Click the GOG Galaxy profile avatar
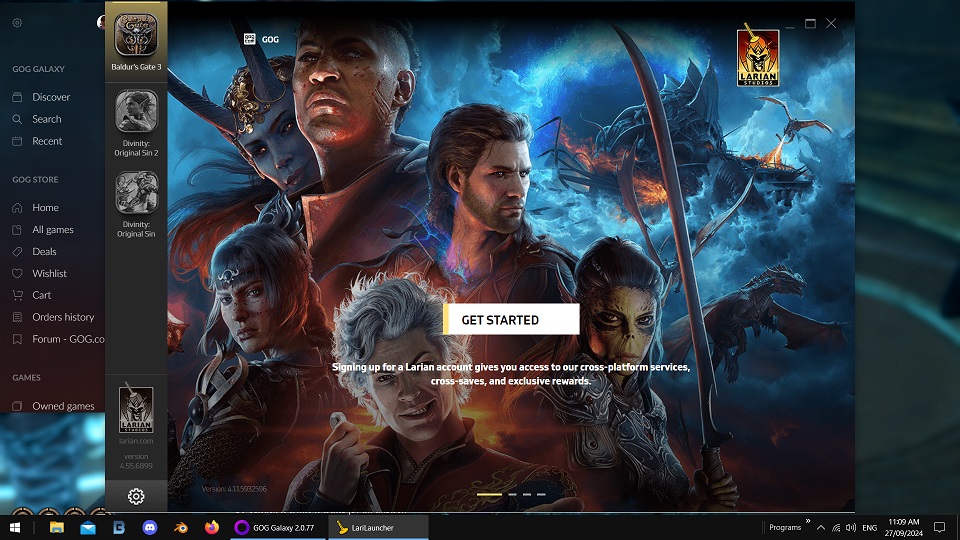The image size is (960, 540). click(x=101, y=22)
